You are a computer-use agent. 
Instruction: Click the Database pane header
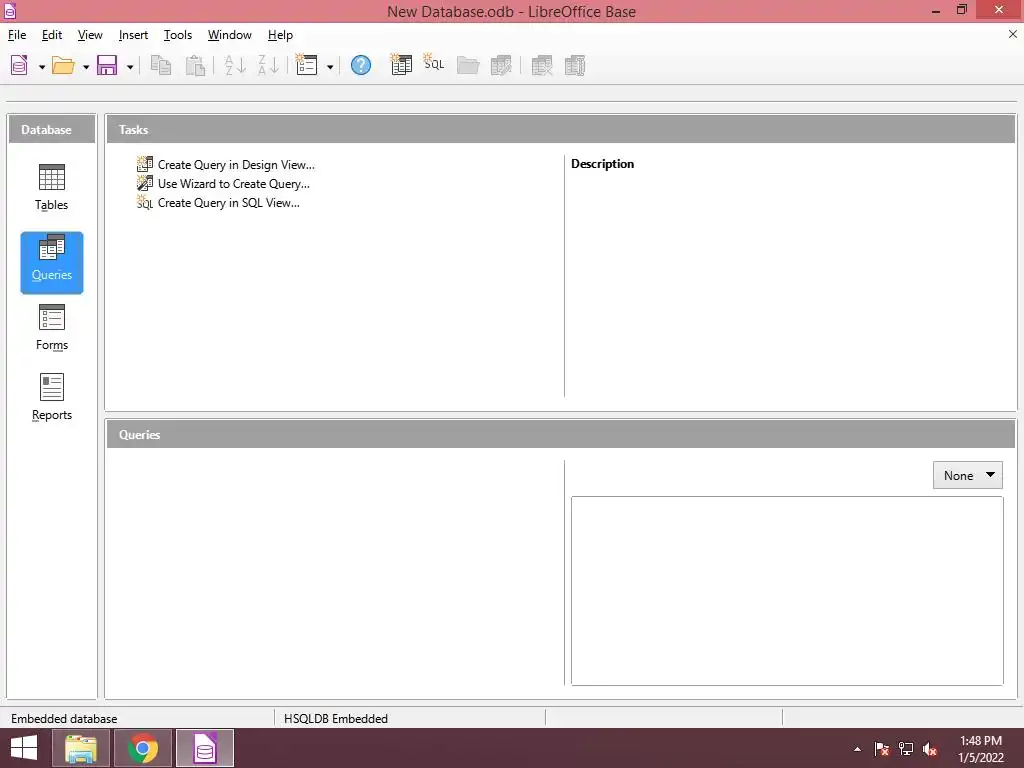[x=52, y=129]
